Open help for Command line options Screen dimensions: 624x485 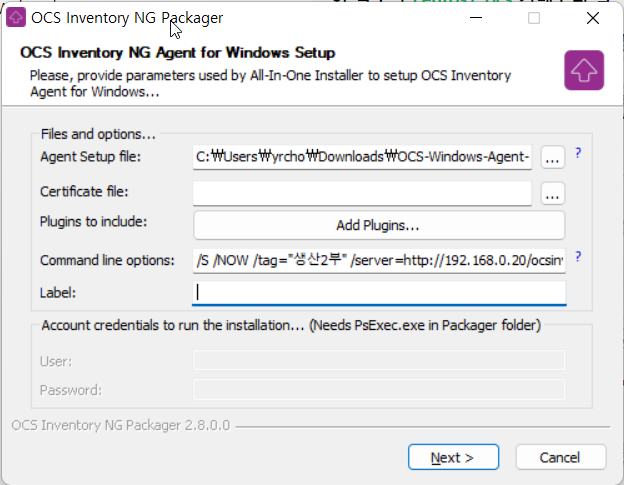tap(578, 257)
